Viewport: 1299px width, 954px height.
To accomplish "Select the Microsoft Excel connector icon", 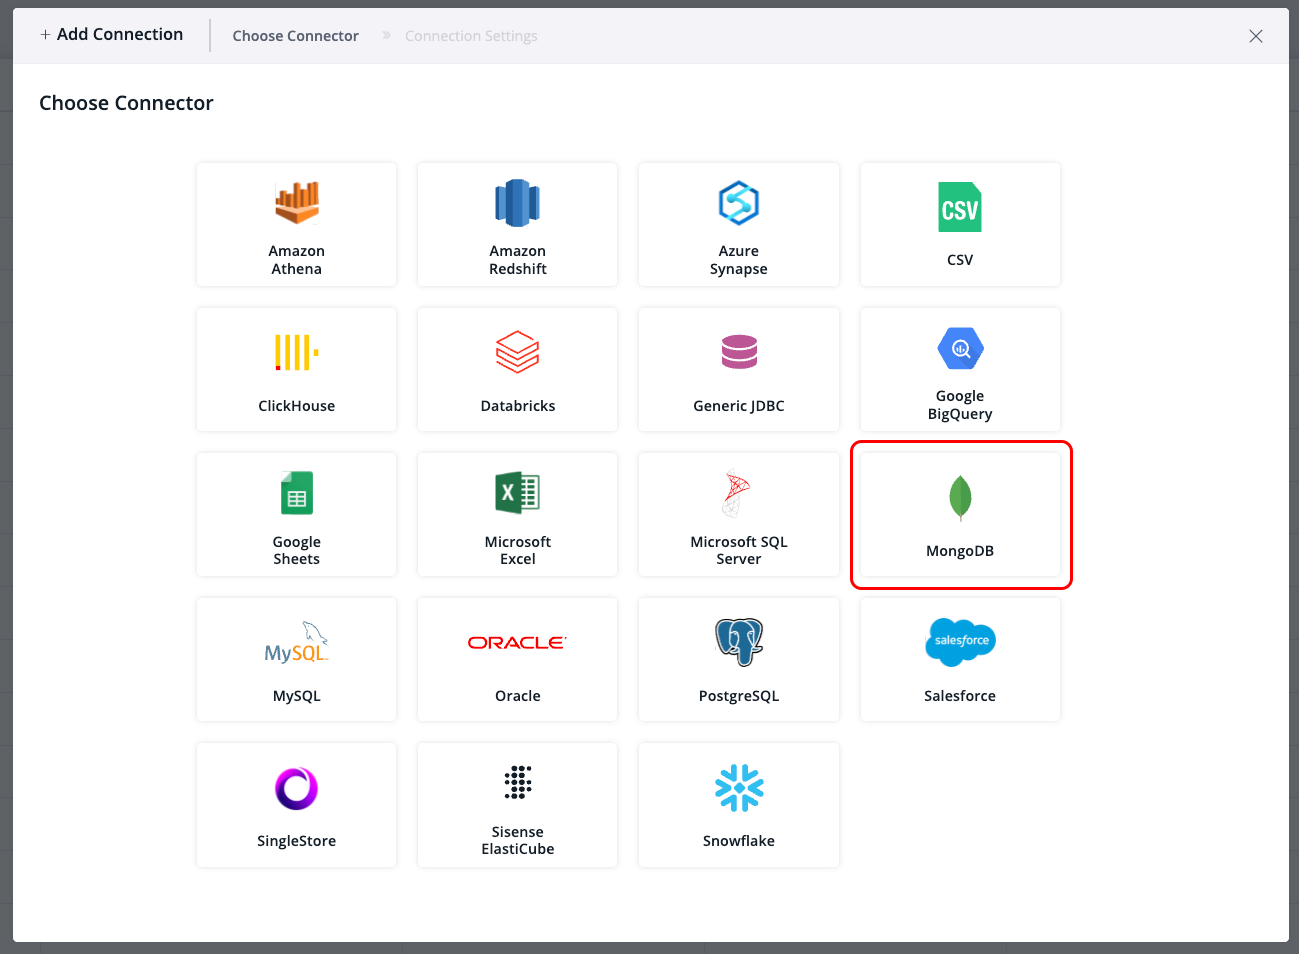I will pos(518,493).
